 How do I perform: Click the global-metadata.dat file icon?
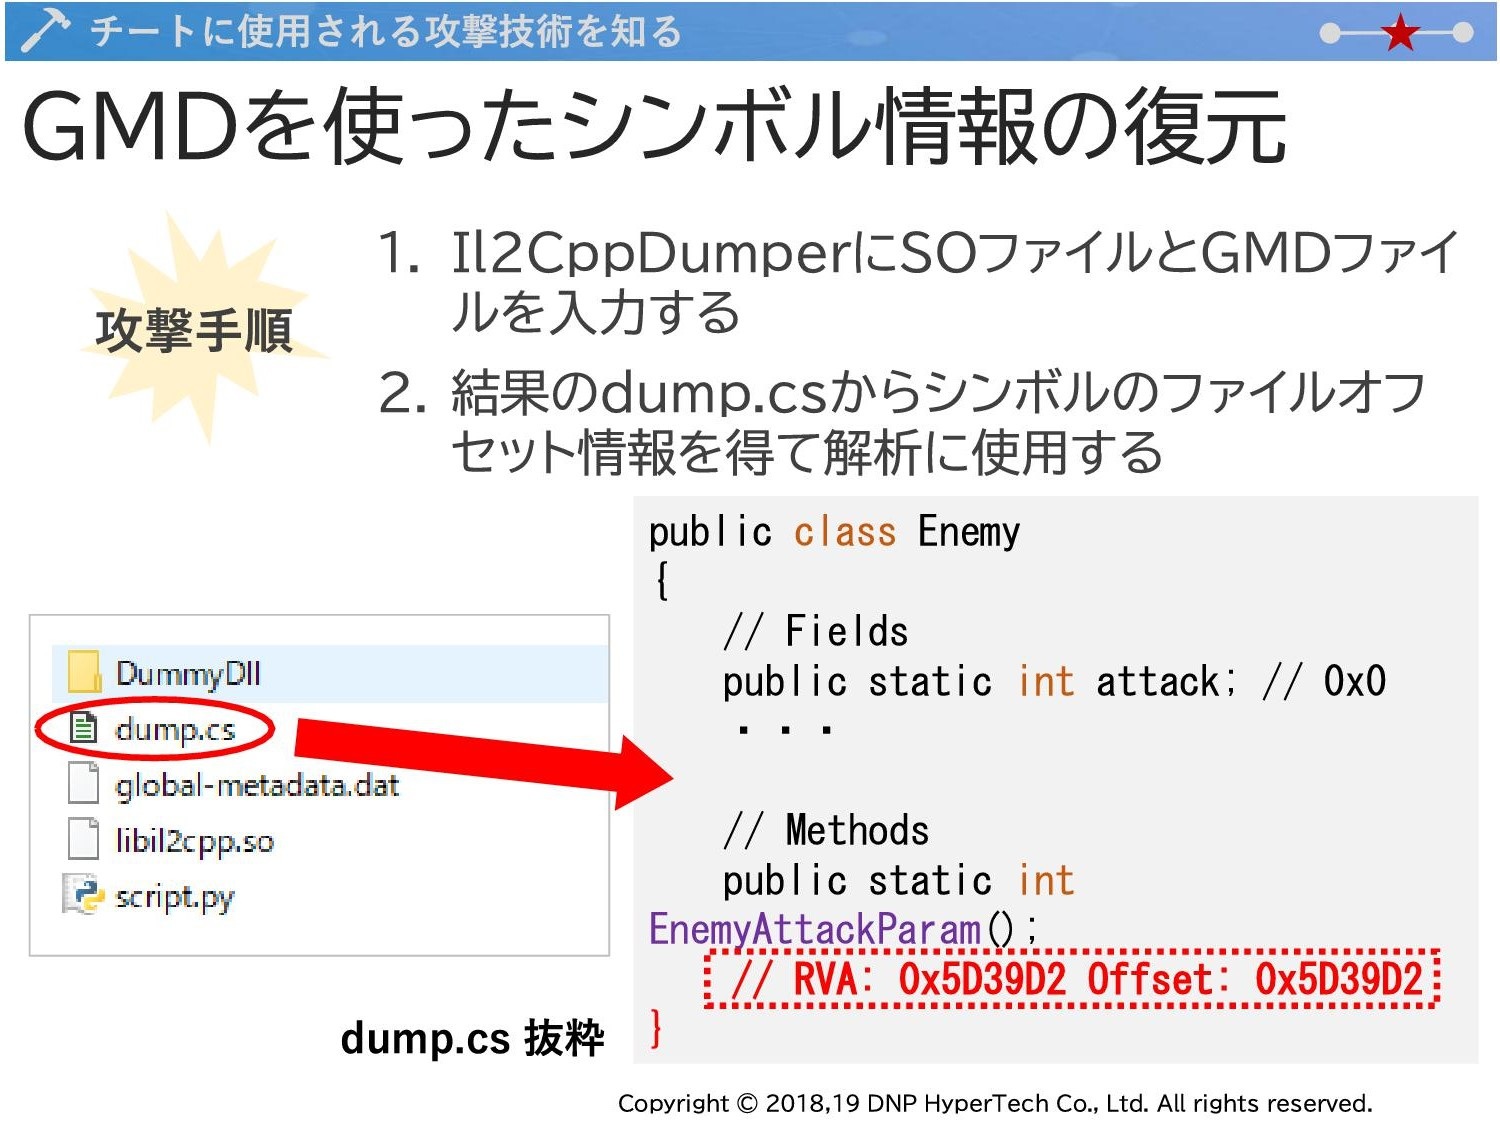(84, 783)
